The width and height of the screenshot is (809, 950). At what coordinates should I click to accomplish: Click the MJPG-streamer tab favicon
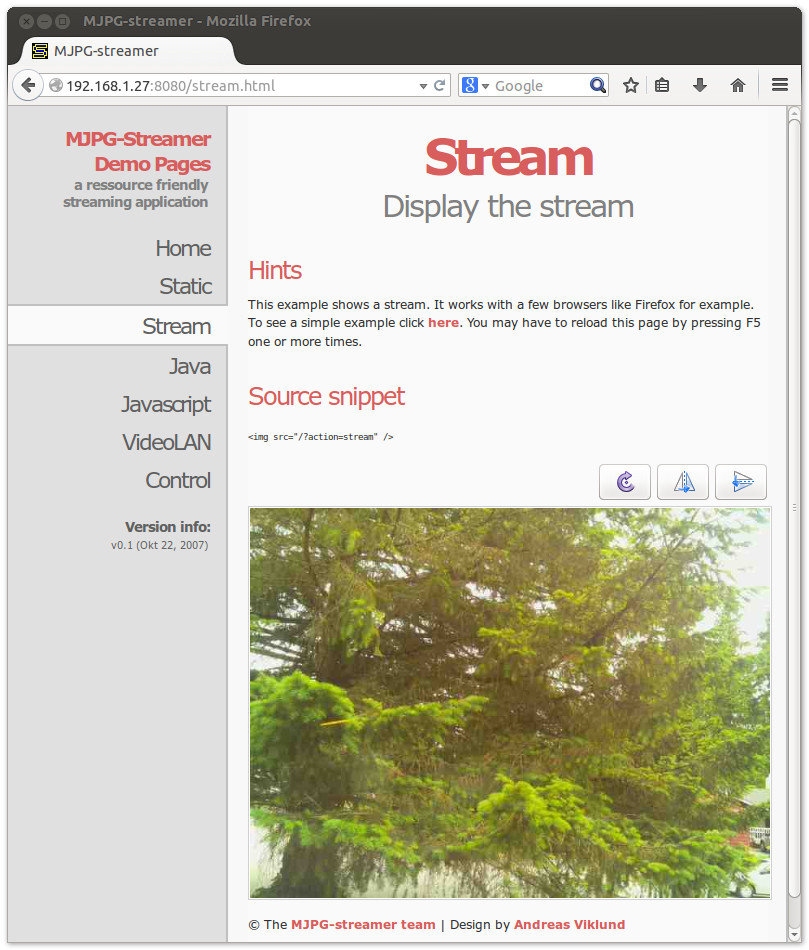[40, 51]
